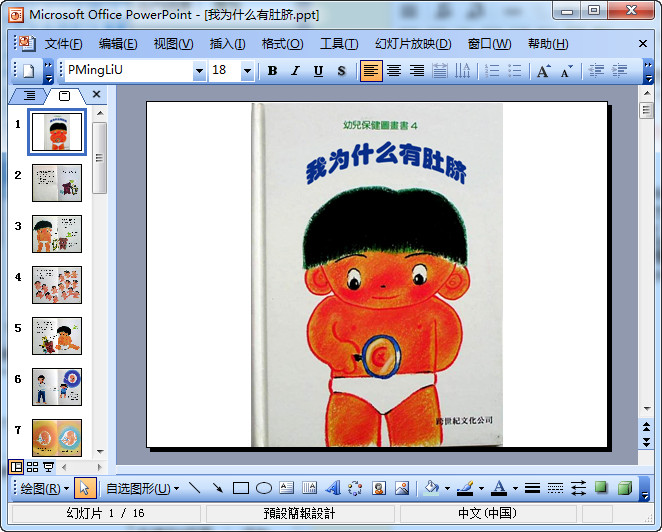The height and width of the screenshot is (532, 662).
Task: Select the Line drawing tool
Action: pos(195,489)
